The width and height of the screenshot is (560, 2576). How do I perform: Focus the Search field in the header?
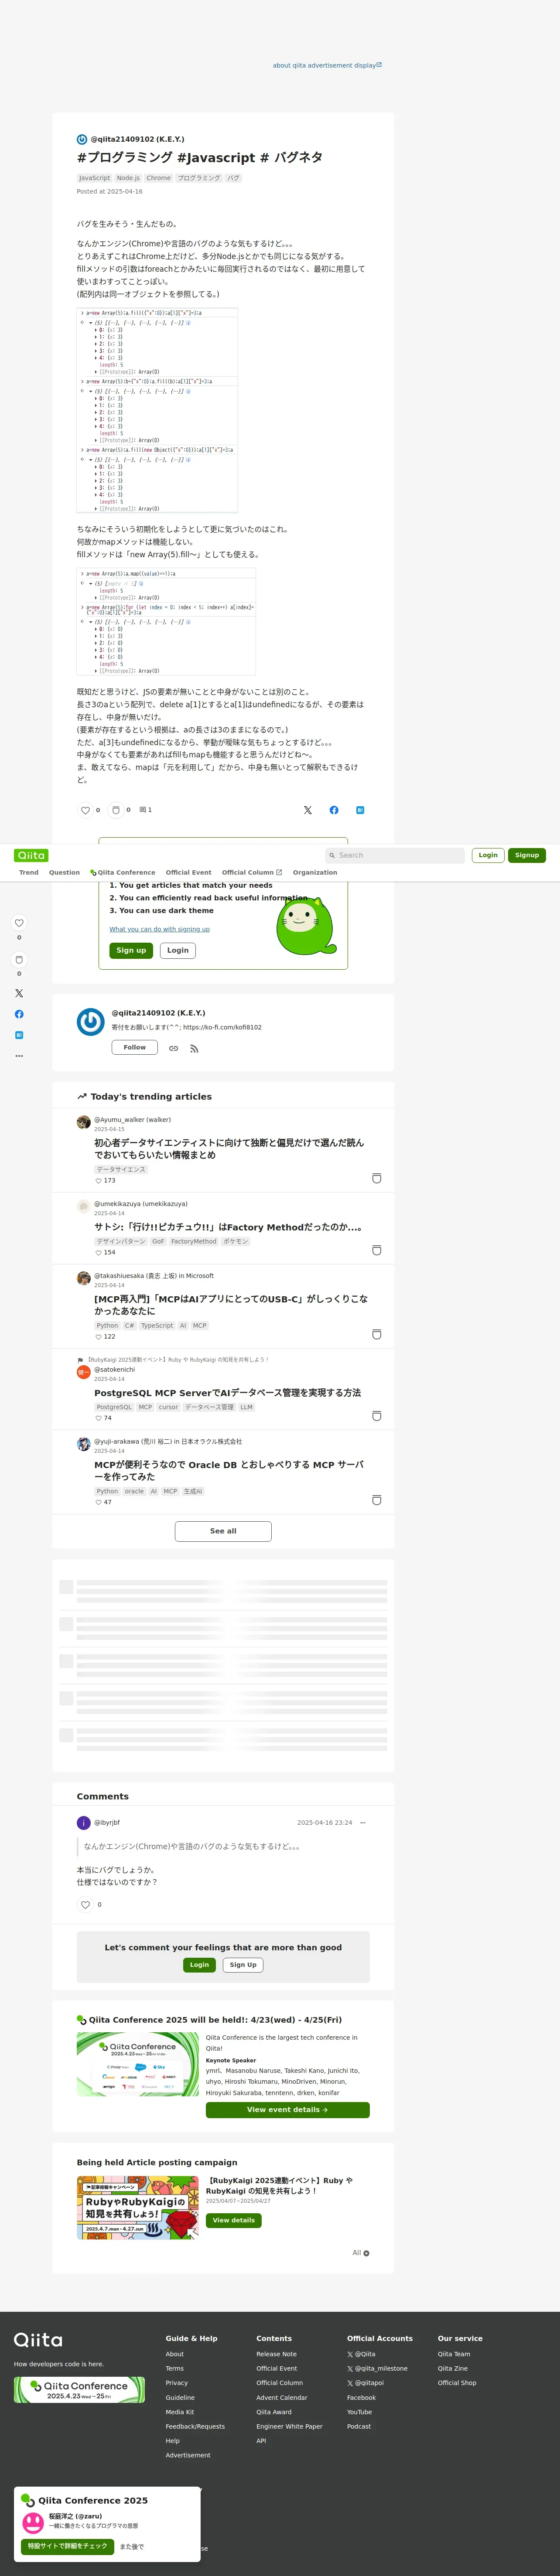[395, 855]
